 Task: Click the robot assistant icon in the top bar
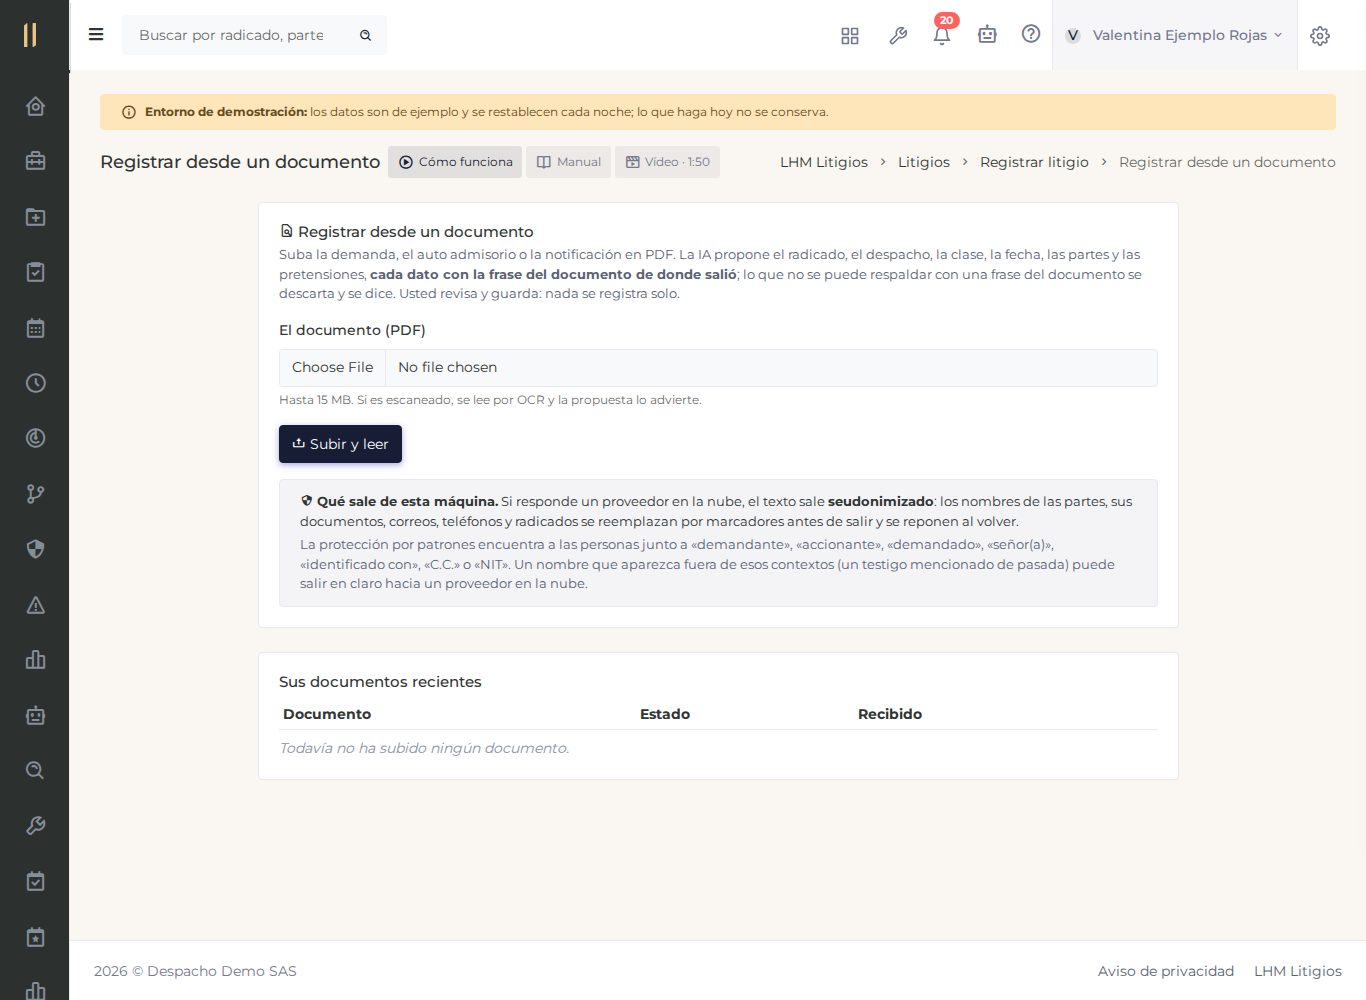coord(987,35)
